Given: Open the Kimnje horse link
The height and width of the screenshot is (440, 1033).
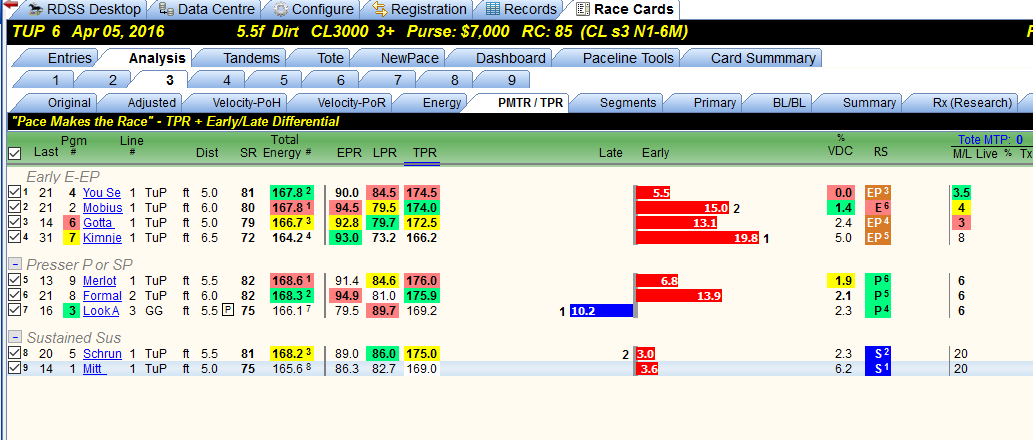Looking at the screenshot, I should (x=102, y=238).
